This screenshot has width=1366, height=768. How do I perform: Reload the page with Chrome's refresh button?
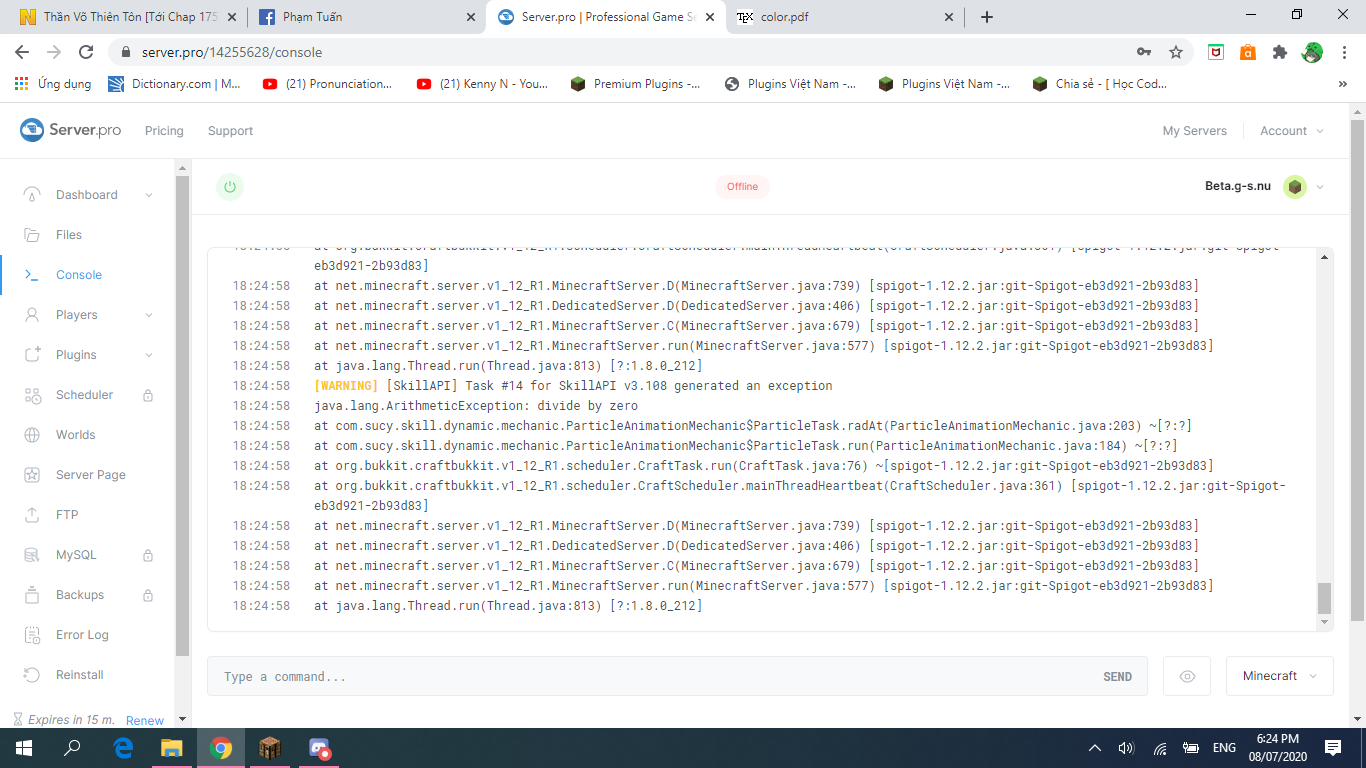(x=86, y=52)
